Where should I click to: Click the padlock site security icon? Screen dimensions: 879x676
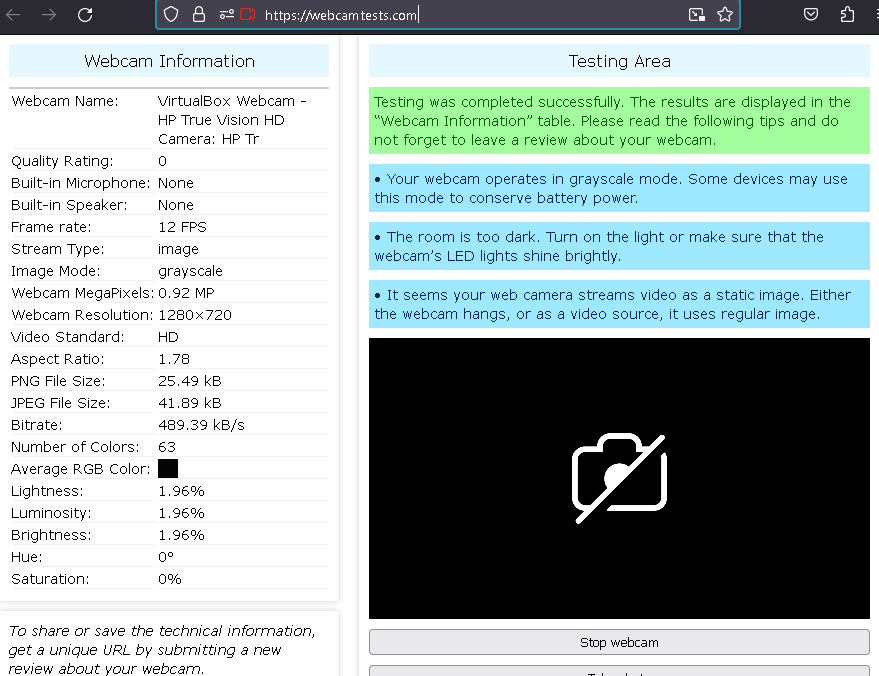[x=202, y=15]
